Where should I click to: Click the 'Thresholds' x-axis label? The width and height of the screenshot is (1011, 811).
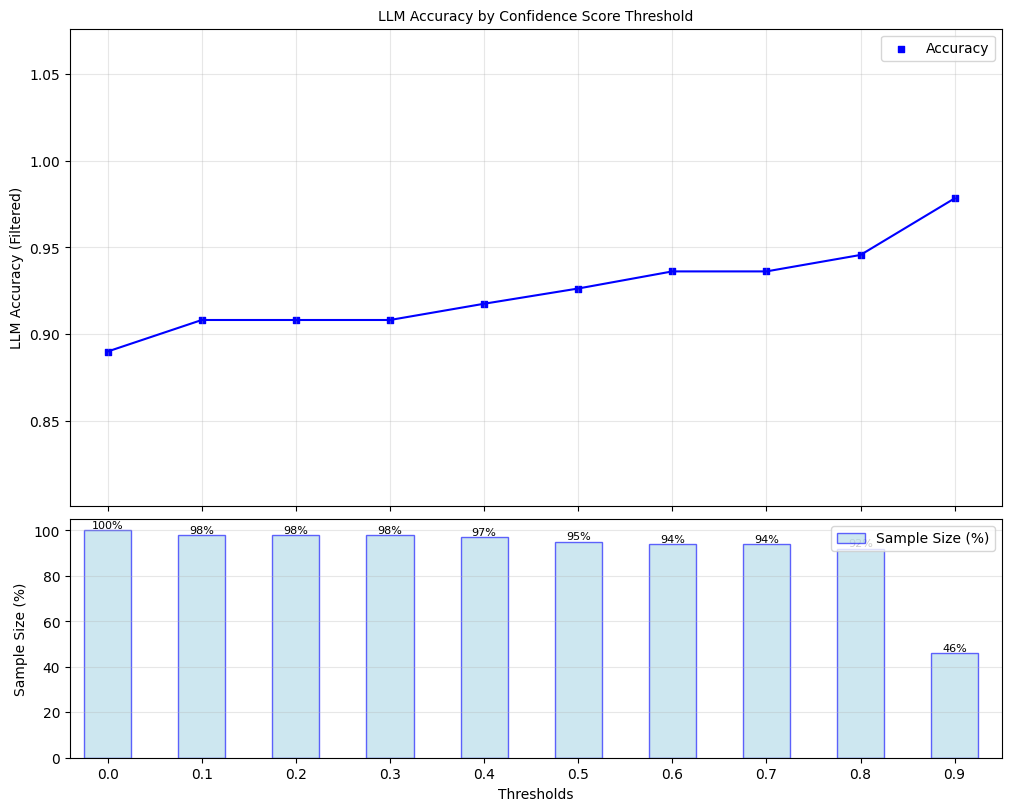[x=535, y=794]
